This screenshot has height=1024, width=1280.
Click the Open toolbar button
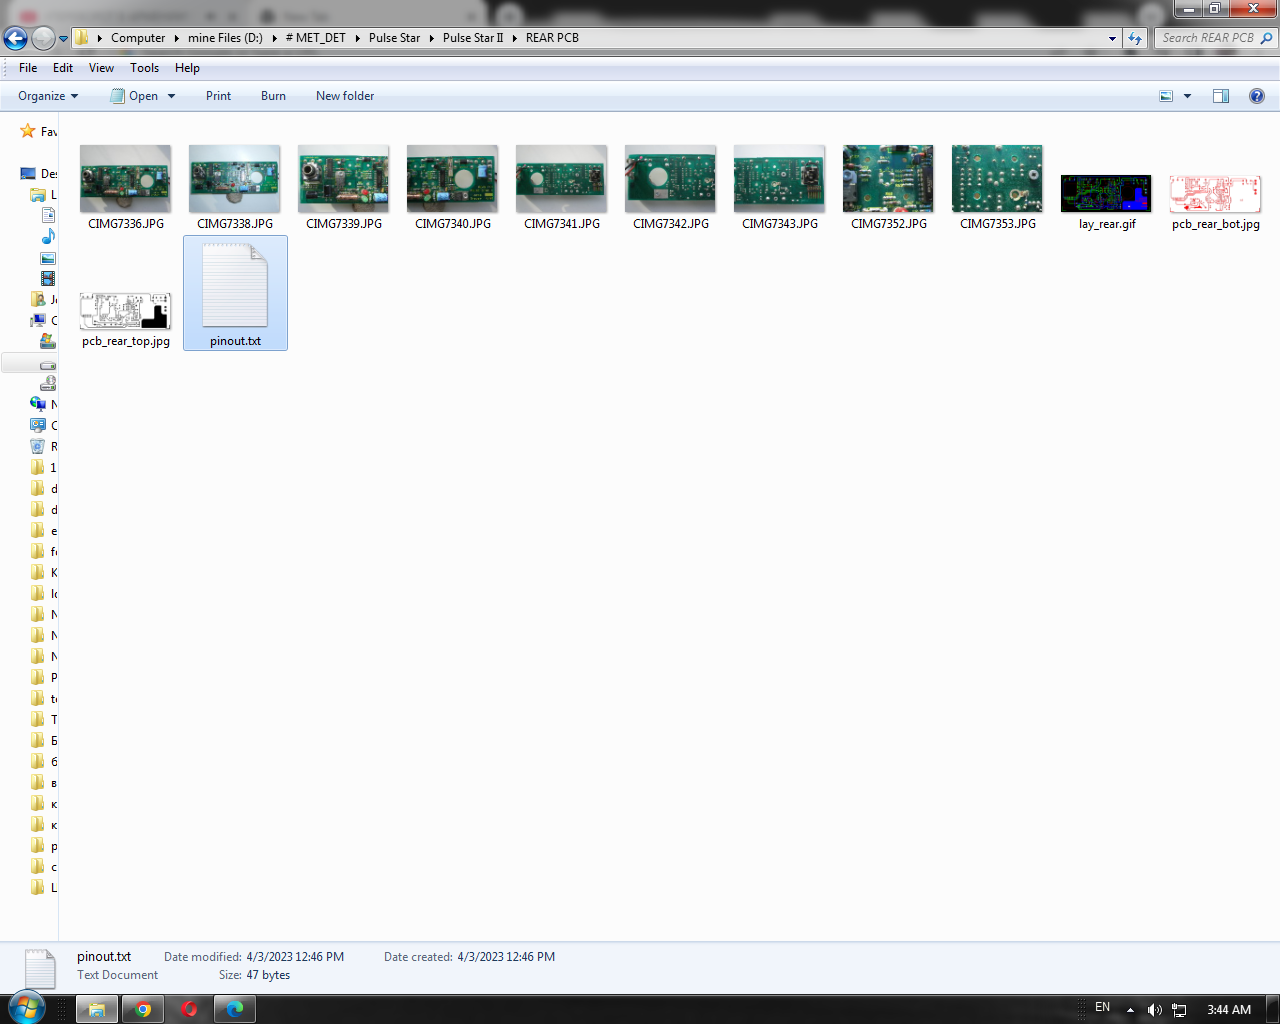(134, 96)
